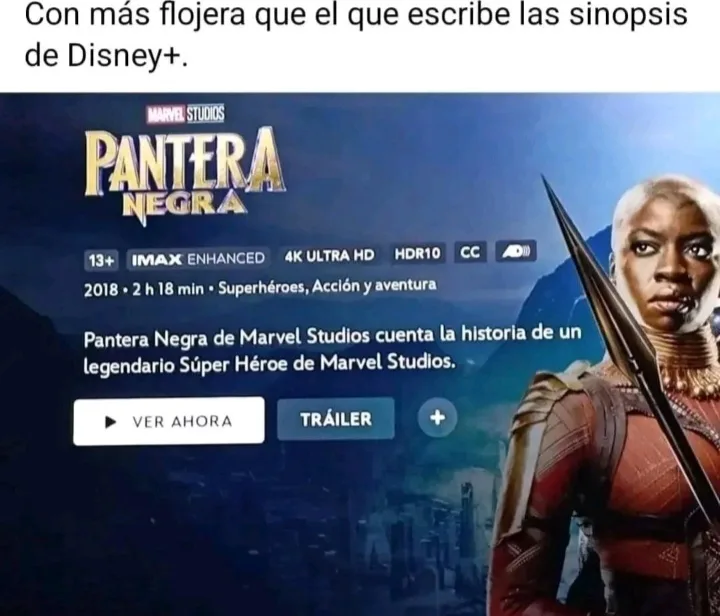
Task: Click the Pantera Negra synopsis paragraph
Action: tap(332, 349)
